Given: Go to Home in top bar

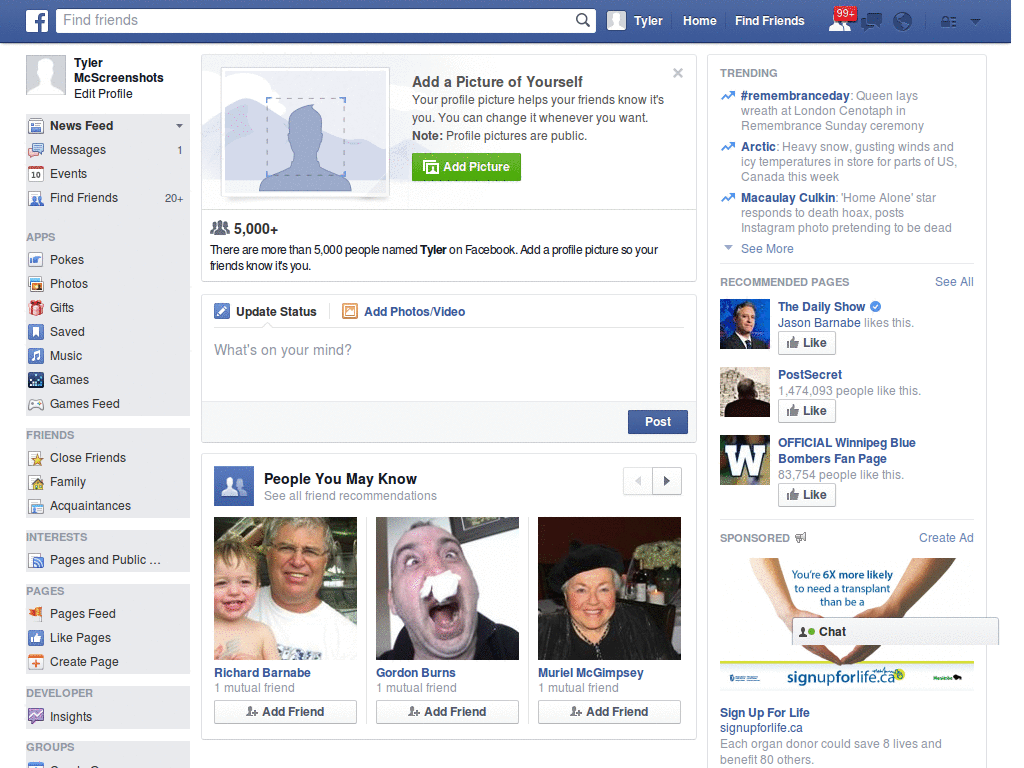Looking at the screenshot, I should pos(699,21).
